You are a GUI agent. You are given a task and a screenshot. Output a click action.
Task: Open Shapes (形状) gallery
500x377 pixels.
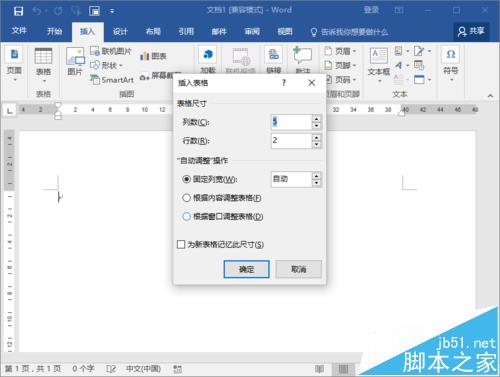click(106, 65)
